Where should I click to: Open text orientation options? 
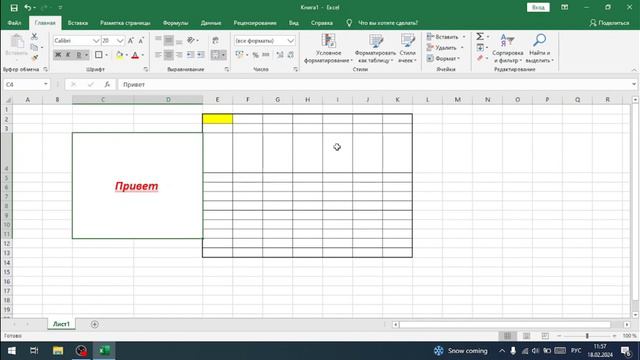(x=191, y=40)
